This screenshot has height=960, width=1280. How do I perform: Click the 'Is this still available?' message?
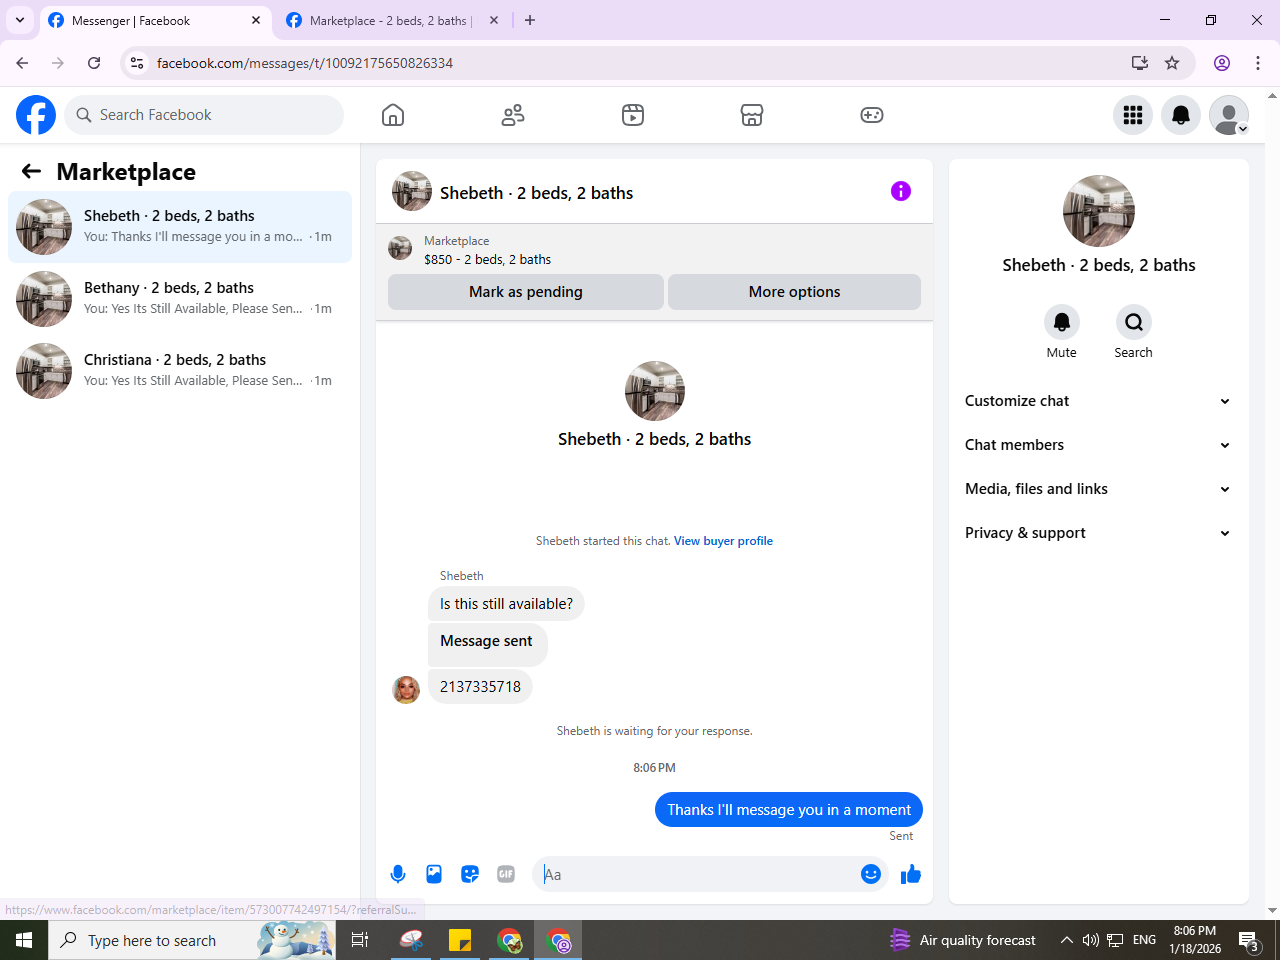[506, 604]
